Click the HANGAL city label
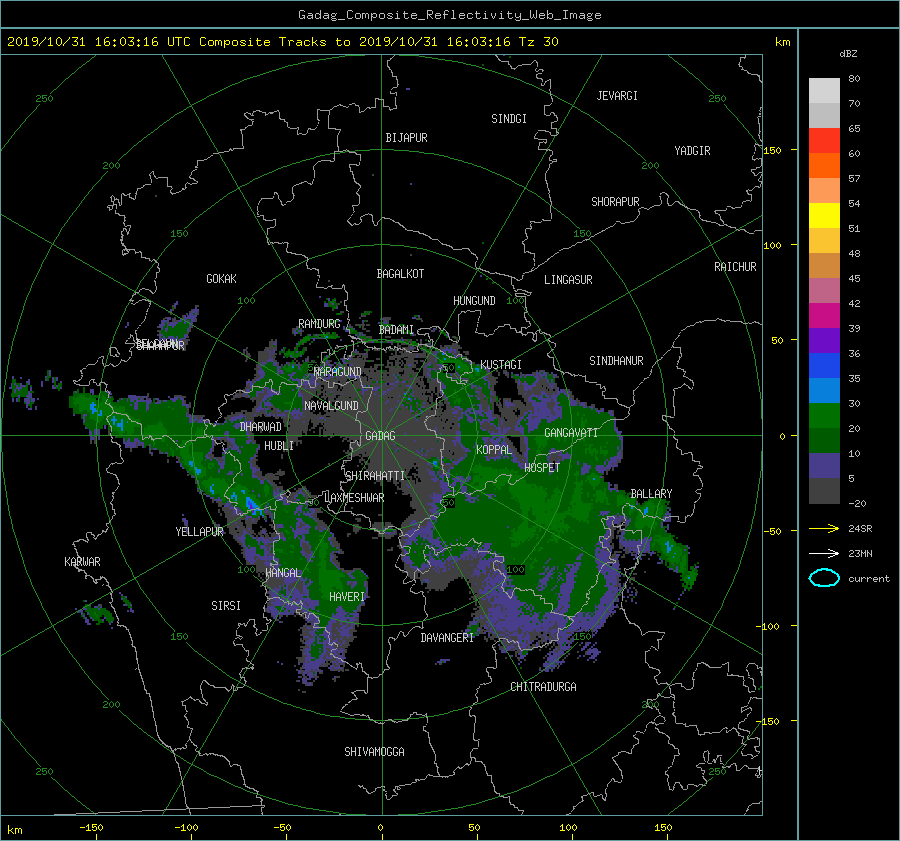This screenshot has height=841, width=900. click(283, 573)
